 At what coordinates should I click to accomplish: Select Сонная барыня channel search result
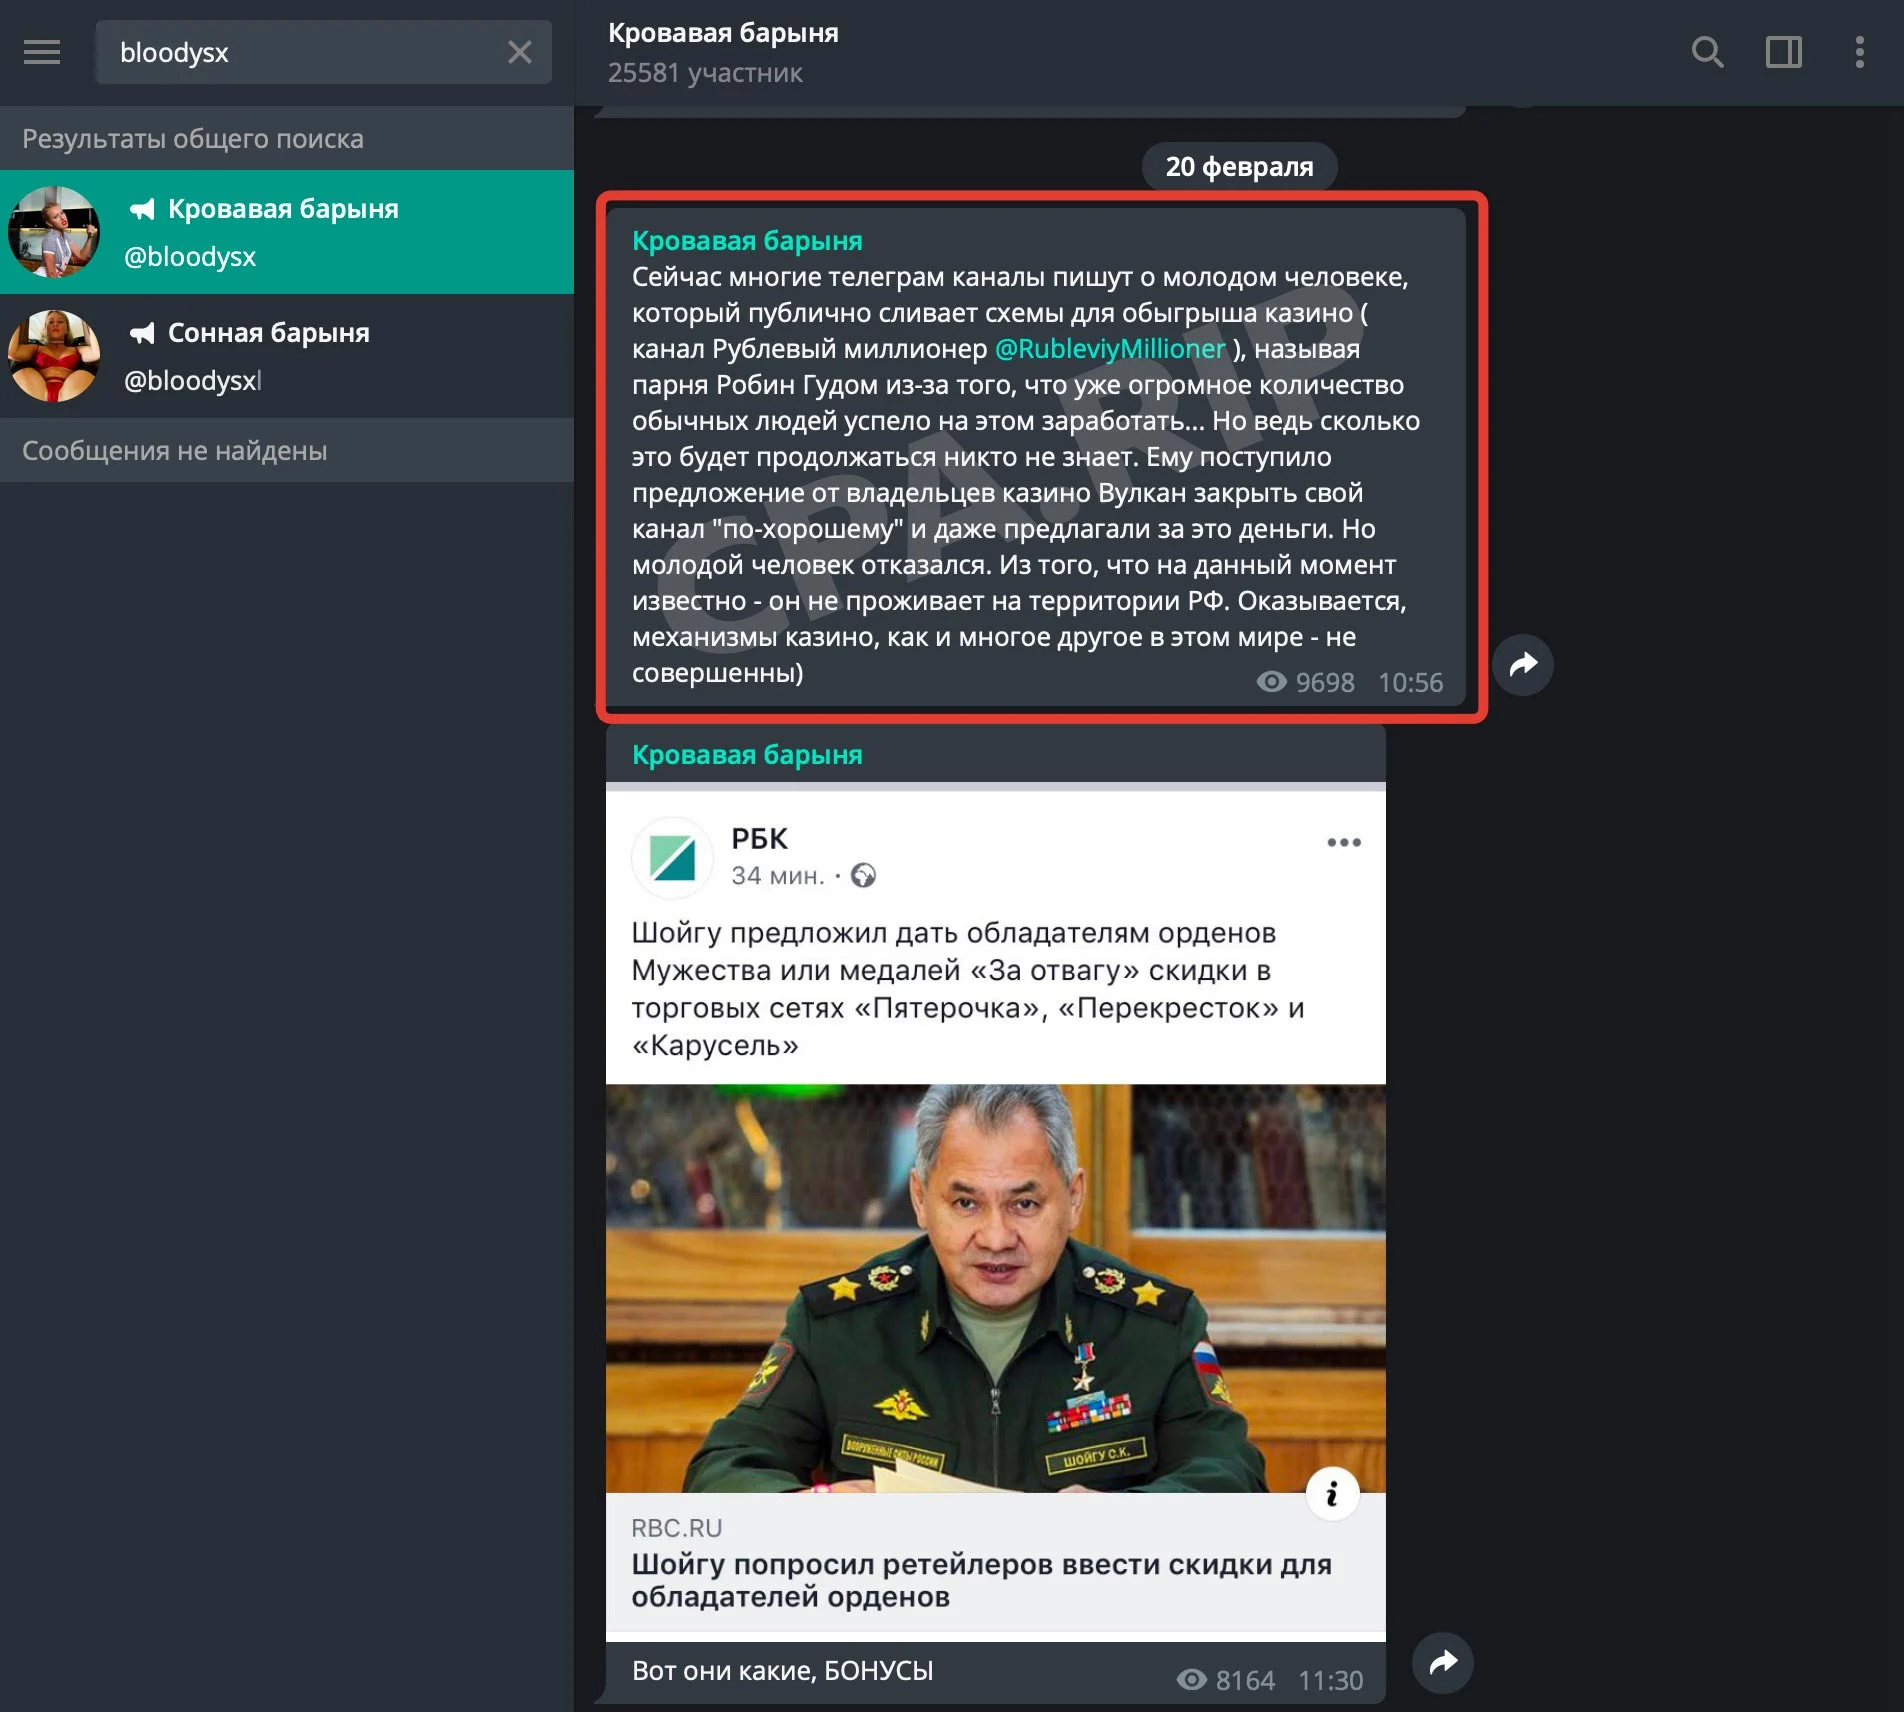287,356
